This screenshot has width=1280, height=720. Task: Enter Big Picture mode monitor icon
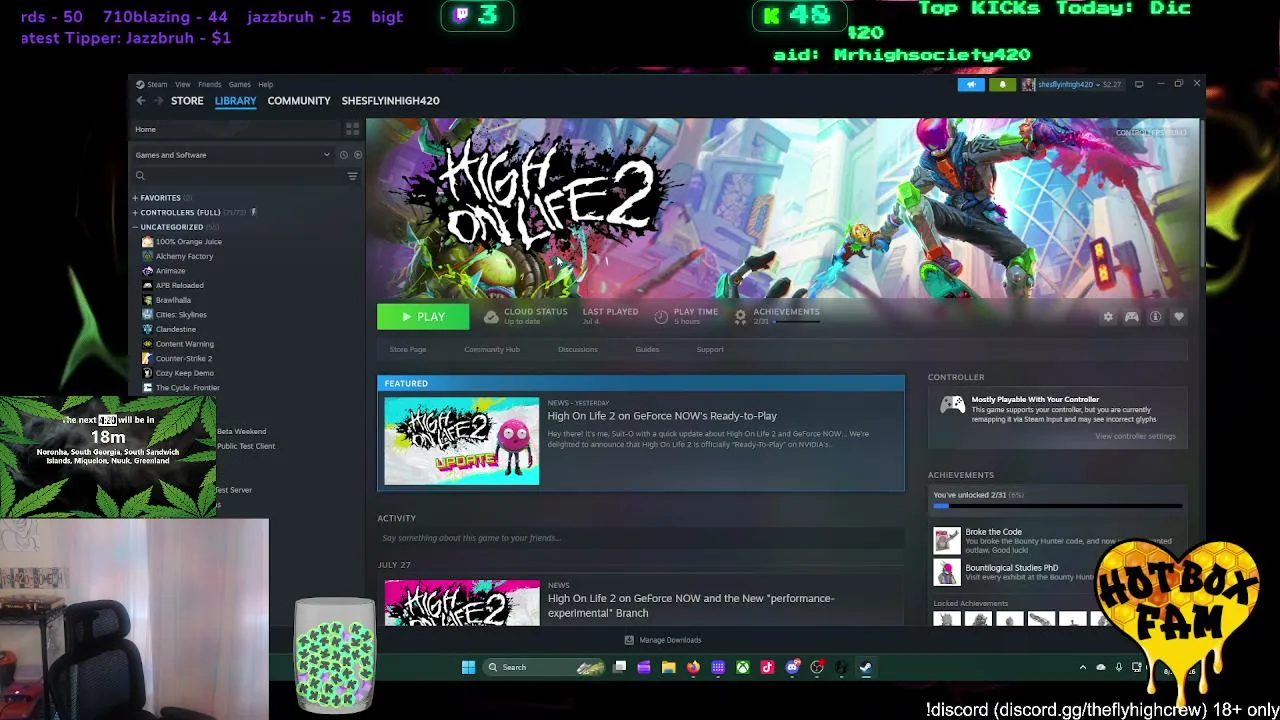click(x=1139, y=85)
